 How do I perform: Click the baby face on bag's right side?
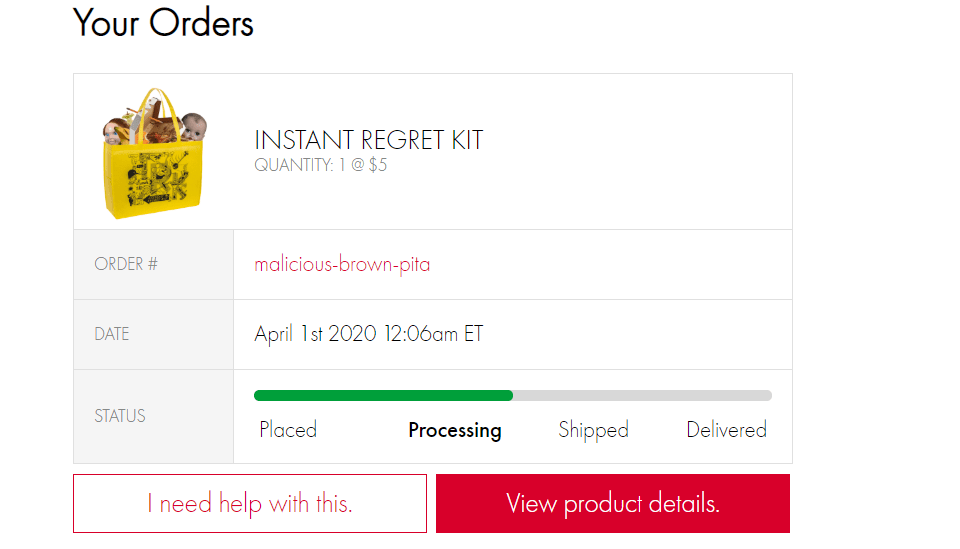click(x=192, y=128)
